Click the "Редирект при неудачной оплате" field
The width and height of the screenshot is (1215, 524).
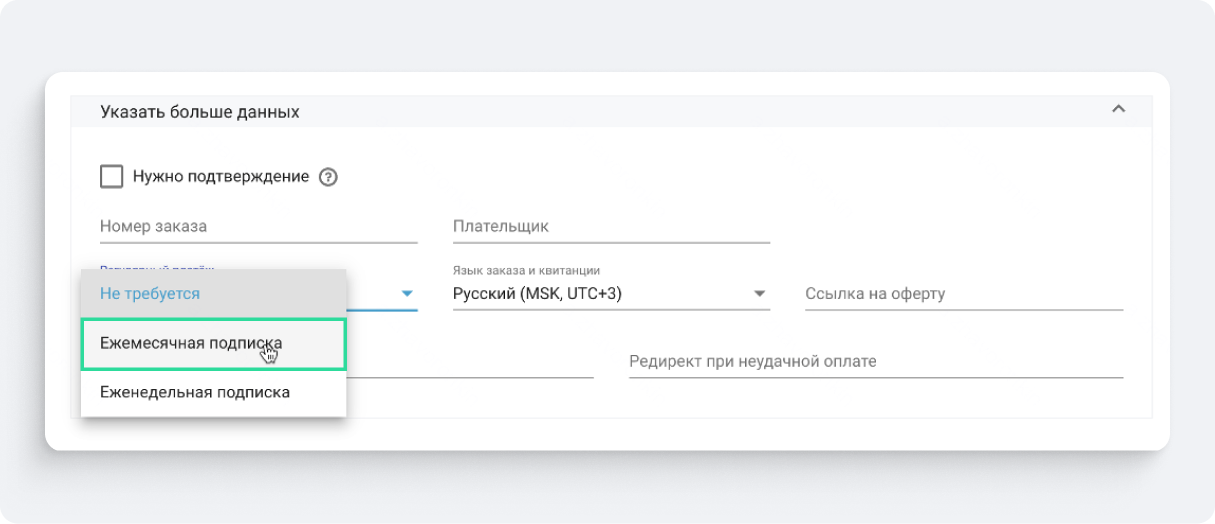[875, 361]
